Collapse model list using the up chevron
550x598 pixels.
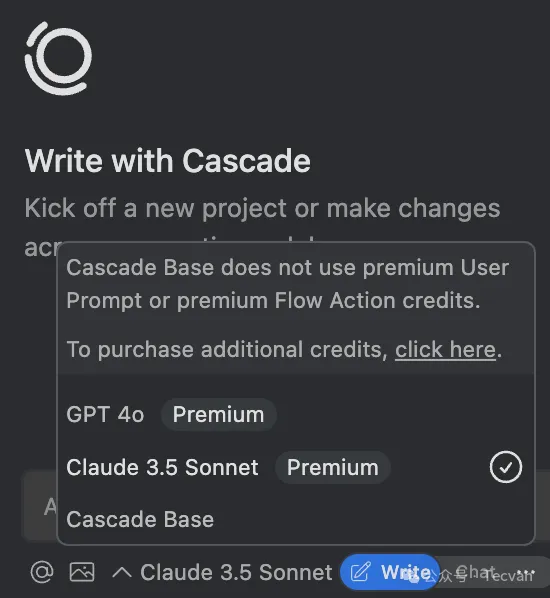(x=122, y=572)
